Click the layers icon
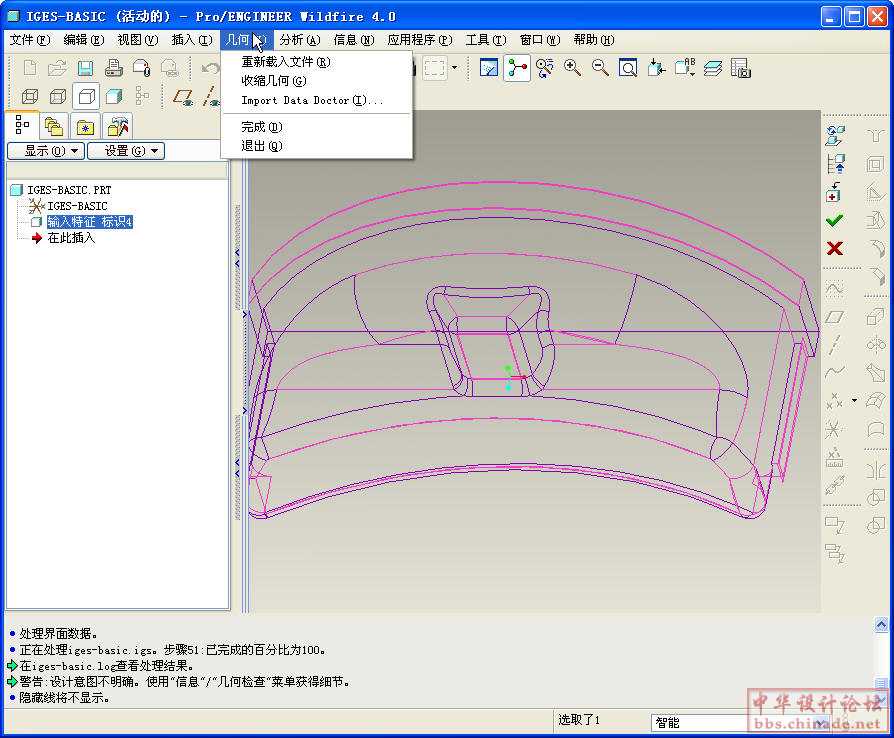 (713, 68)
